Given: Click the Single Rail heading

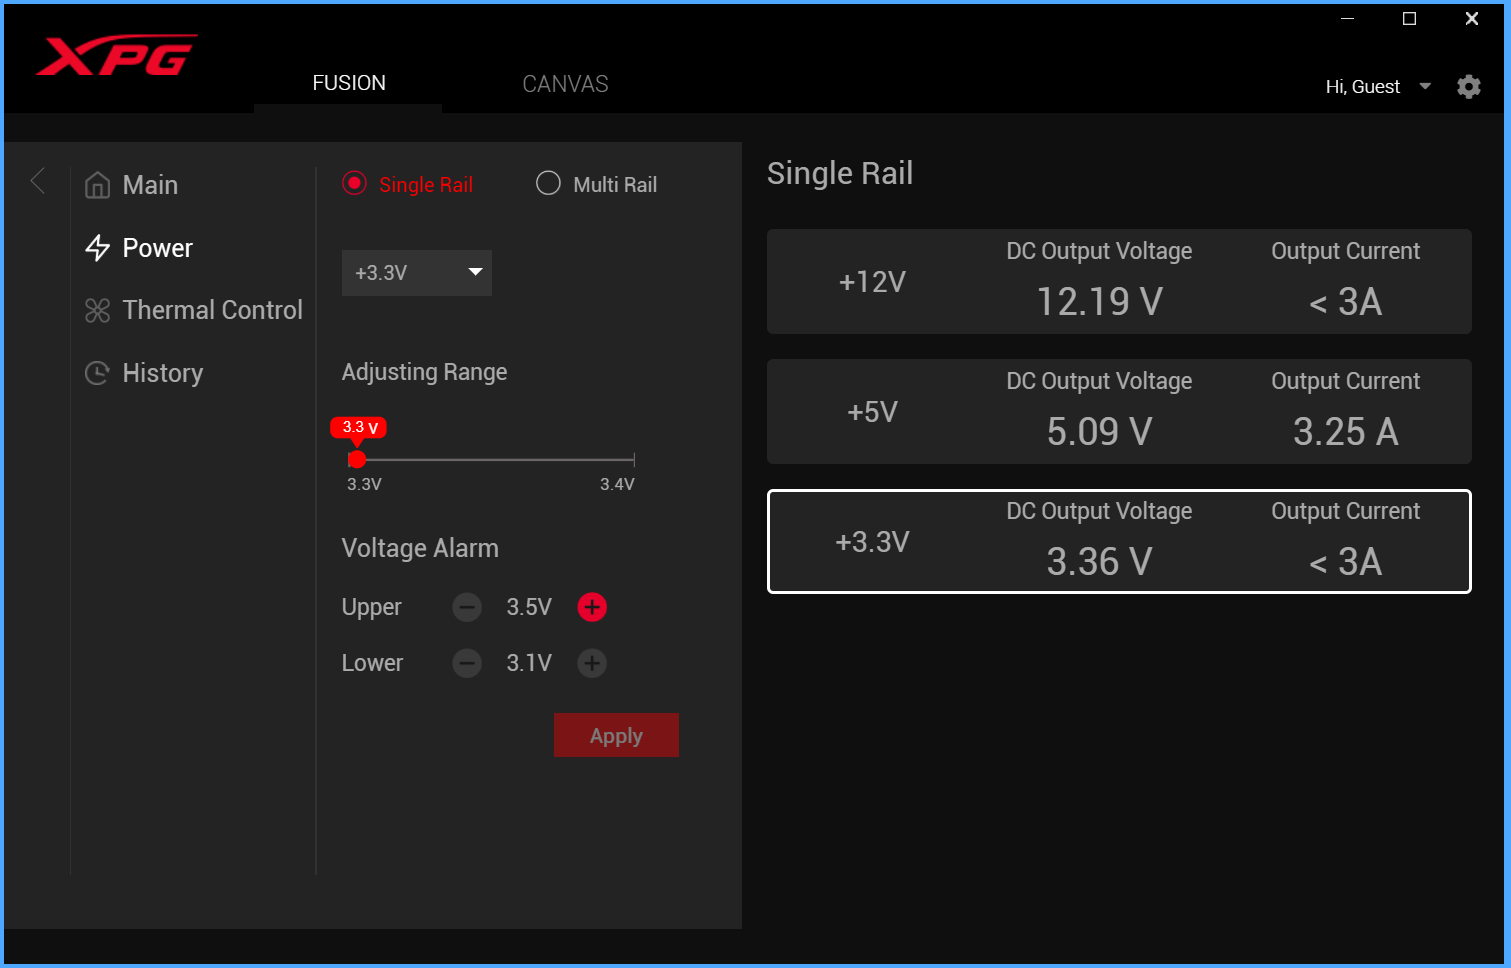Looking at the screenshot, I should (x=840, y=173).
